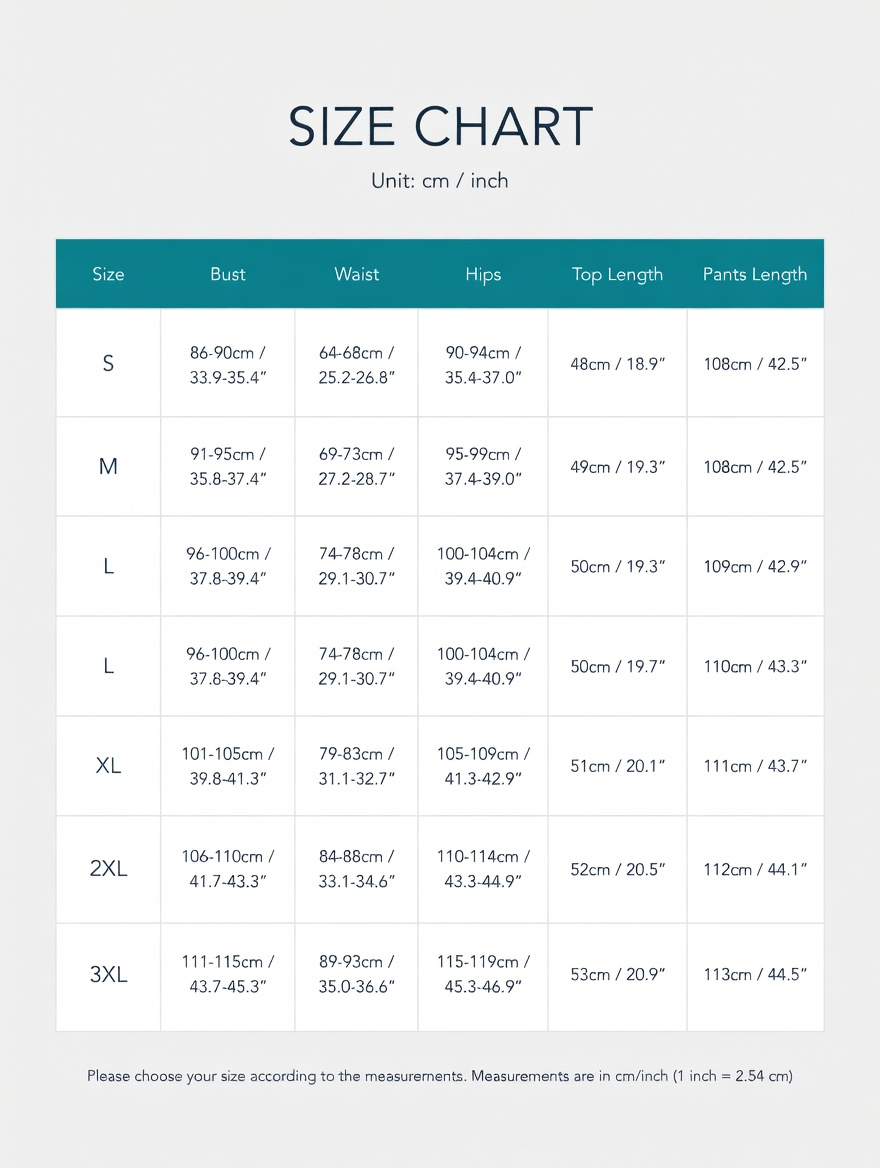Image resolution: width=880 pixels, height=1168 pixels.
Task: Click the Waist column header
Action: (356, 274)
